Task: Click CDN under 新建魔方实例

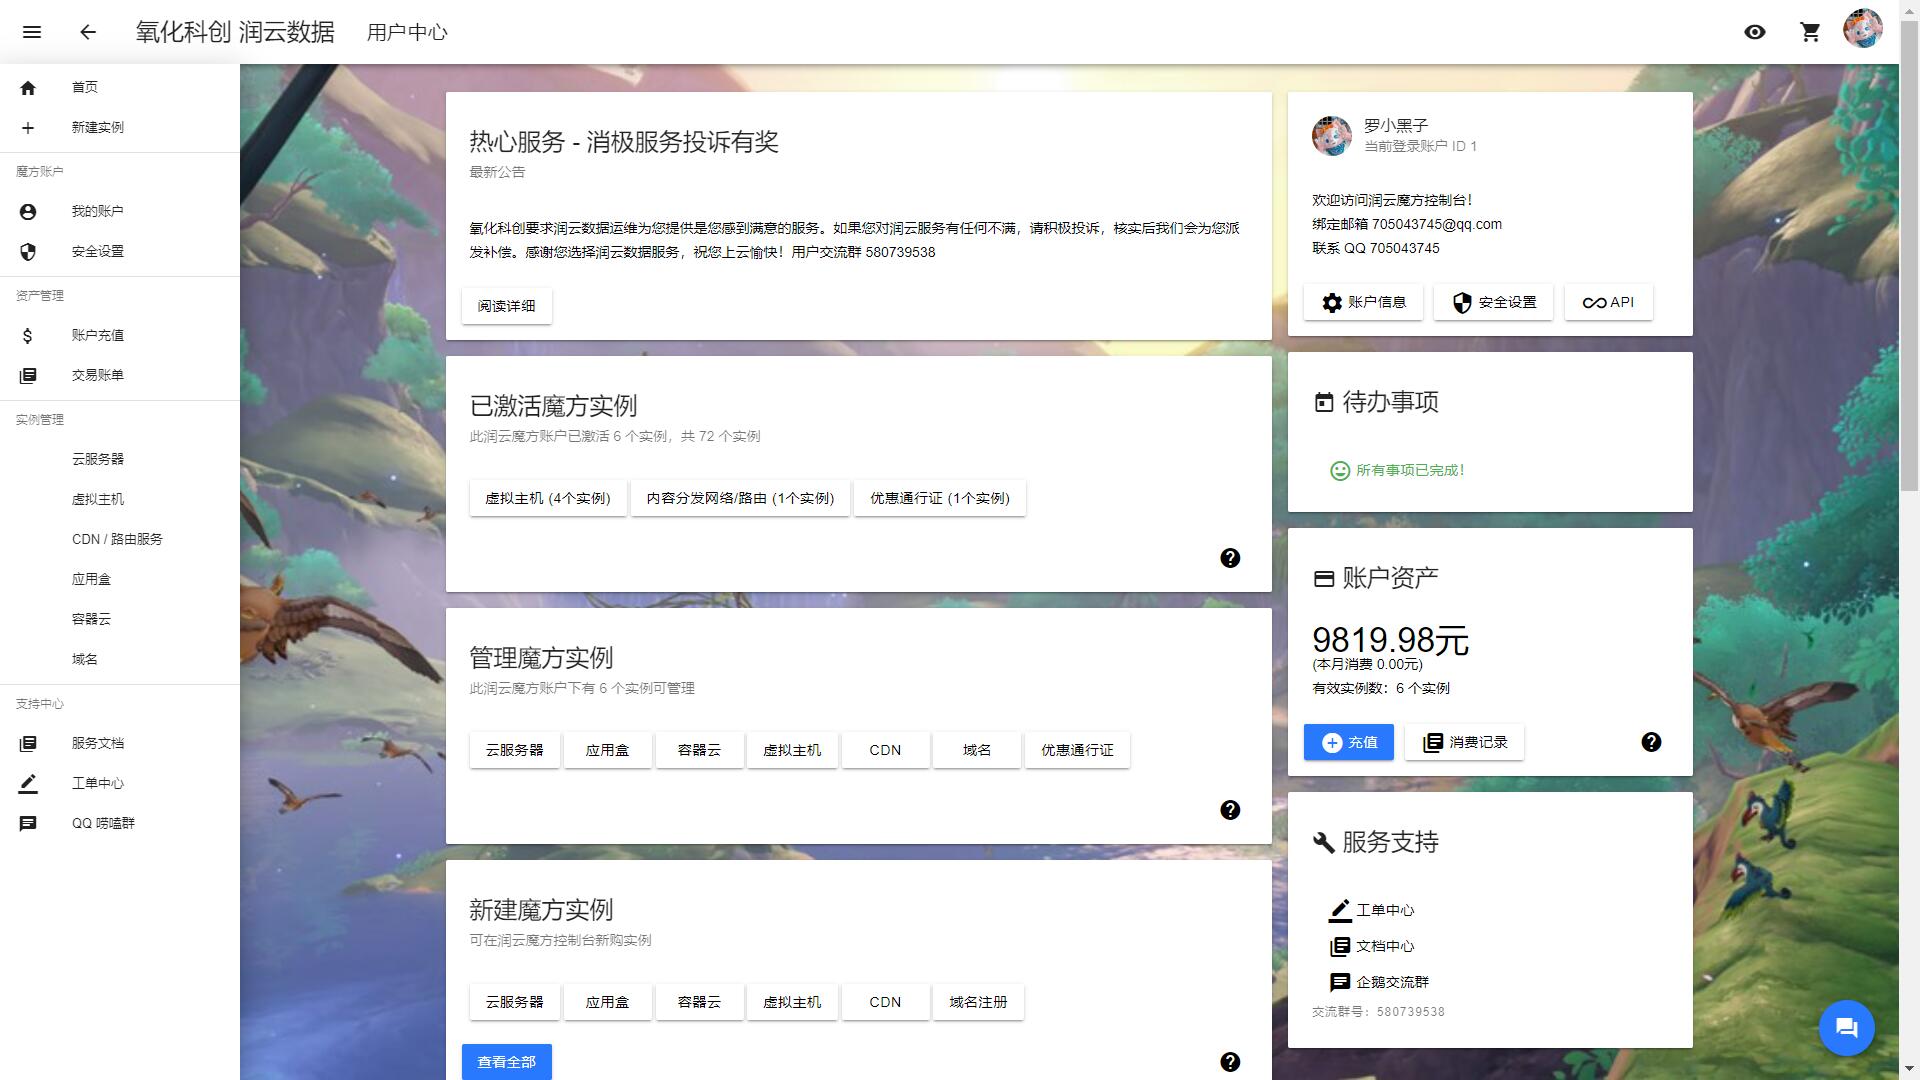Action: 885,1002
